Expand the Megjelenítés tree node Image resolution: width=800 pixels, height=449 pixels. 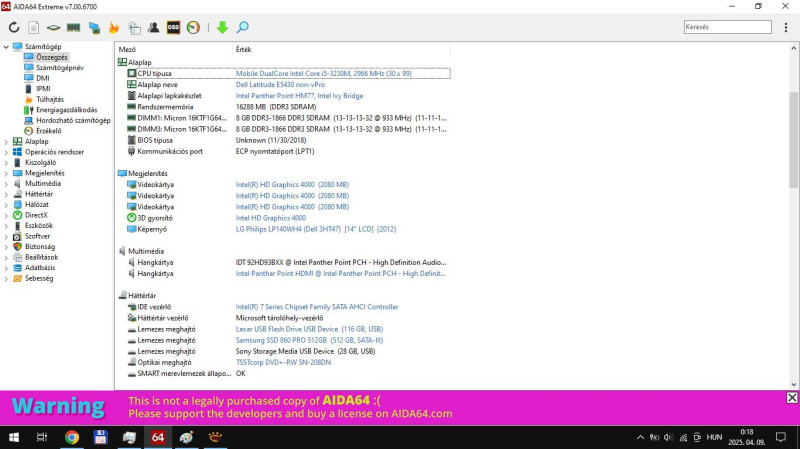(x=6, y=173)
